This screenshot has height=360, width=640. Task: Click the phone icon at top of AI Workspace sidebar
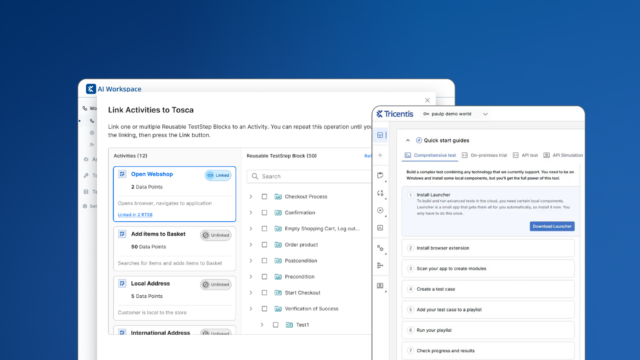pos(84,108)
